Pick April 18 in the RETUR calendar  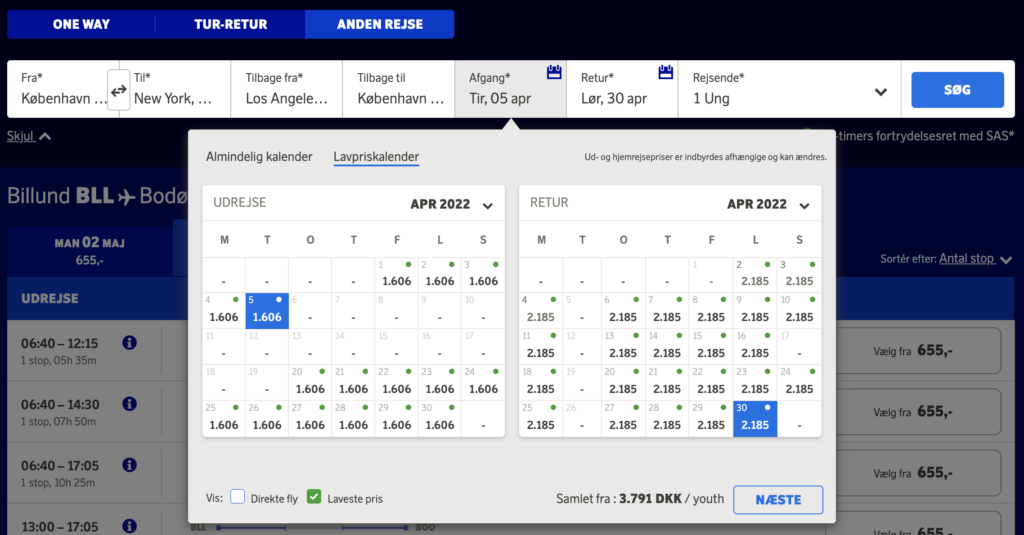(x=541, y=382)
